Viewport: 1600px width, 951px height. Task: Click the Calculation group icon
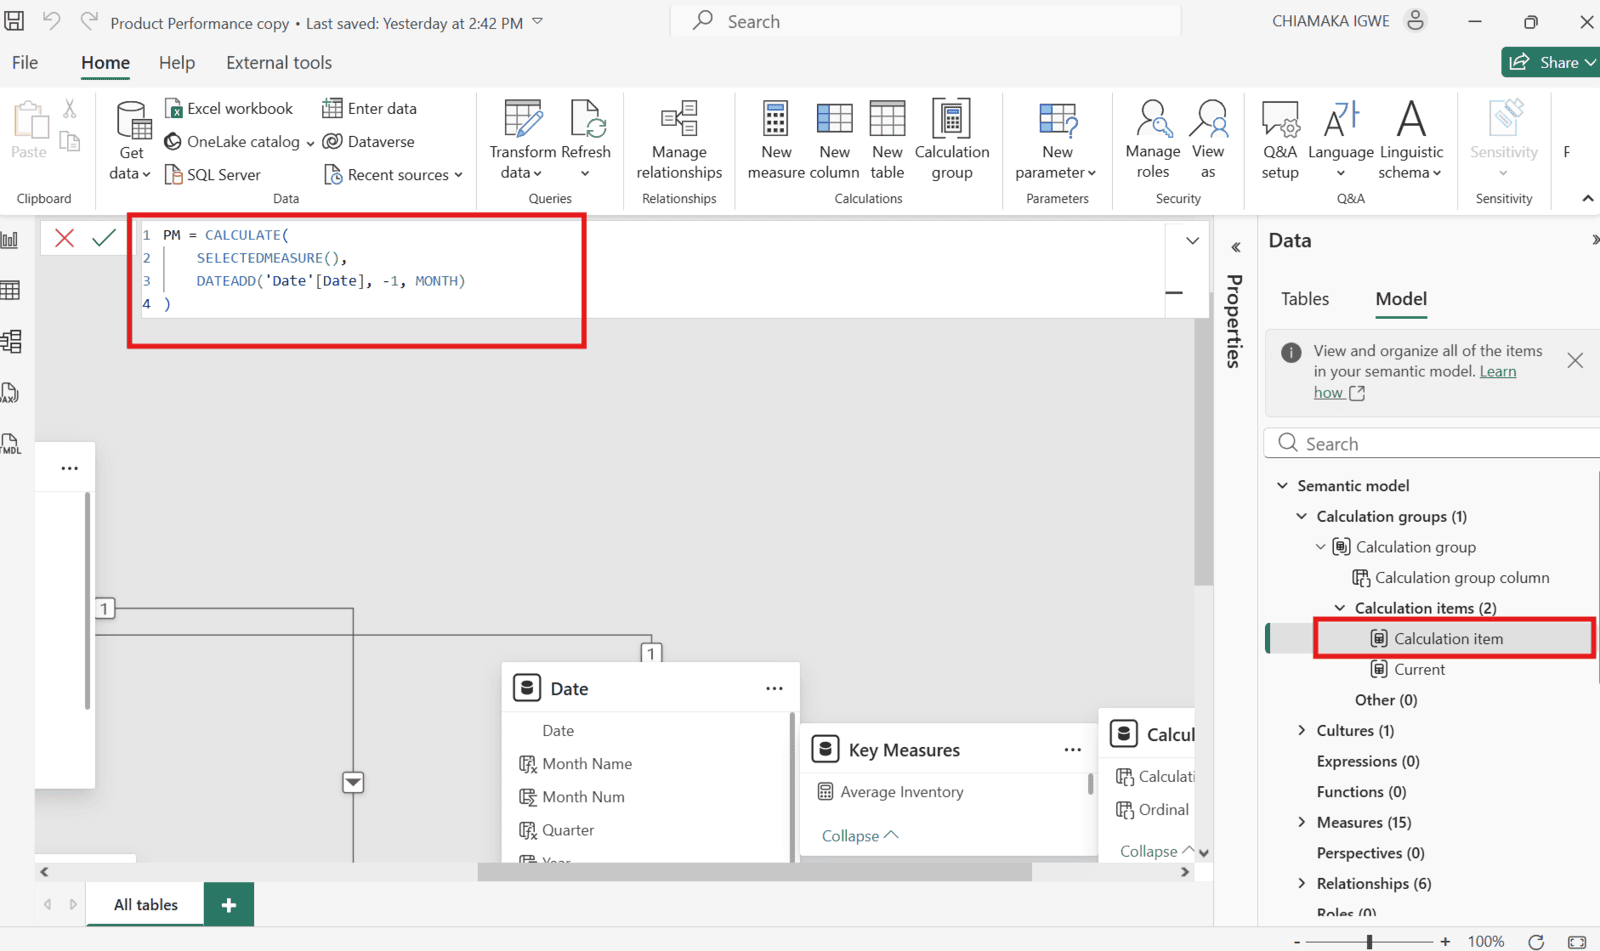[951, 120]
